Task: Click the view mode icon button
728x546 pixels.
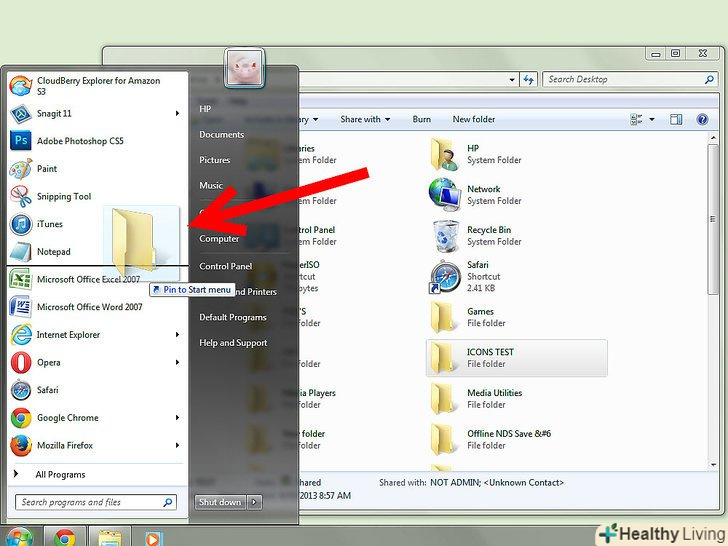Action: pos(636,119)
